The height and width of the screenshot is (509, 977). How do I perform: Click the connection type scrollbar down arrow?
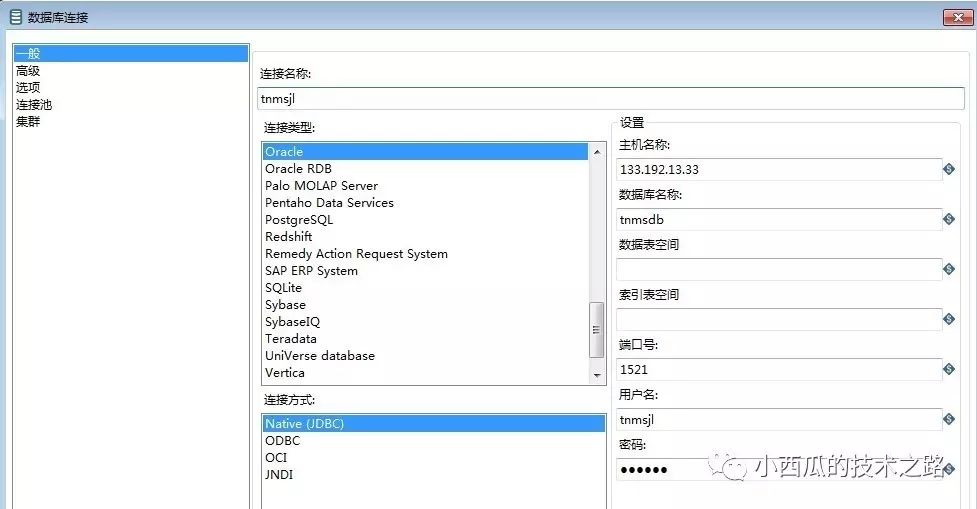597,375
